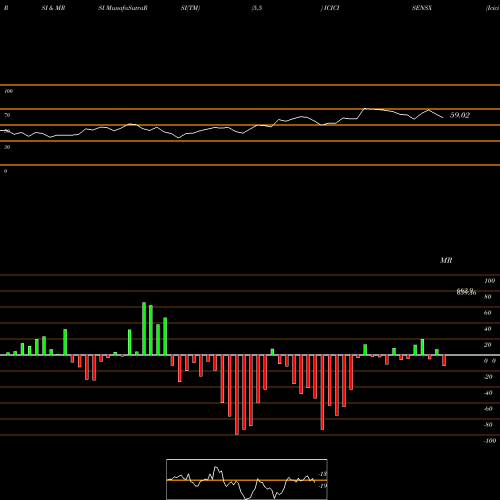The height and width of the screenshot is (500, 500).
Task: Click the '(5,5' header text
Action: [x=257, y=8]
